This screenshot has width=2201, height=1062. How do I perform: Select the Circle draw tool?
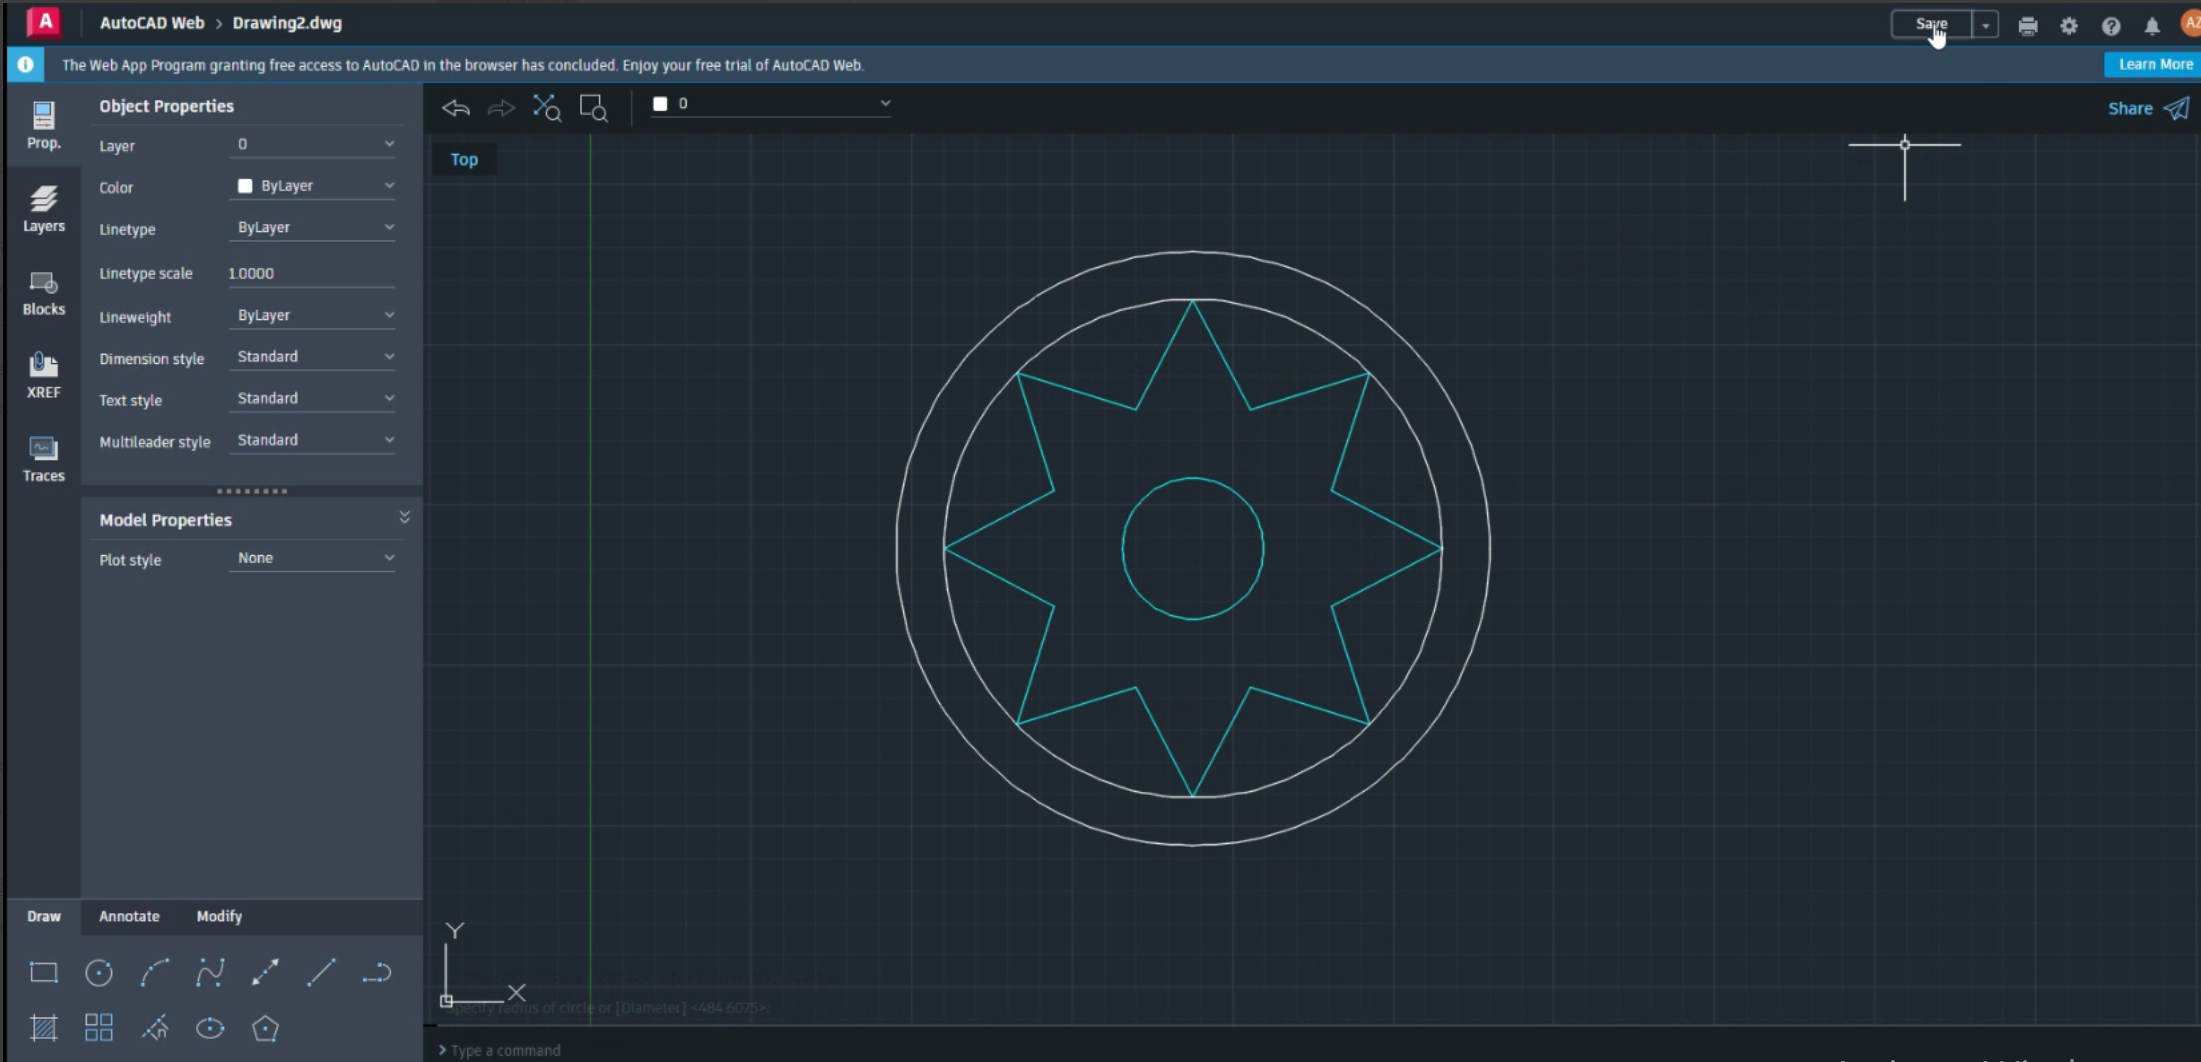(99, 973)
